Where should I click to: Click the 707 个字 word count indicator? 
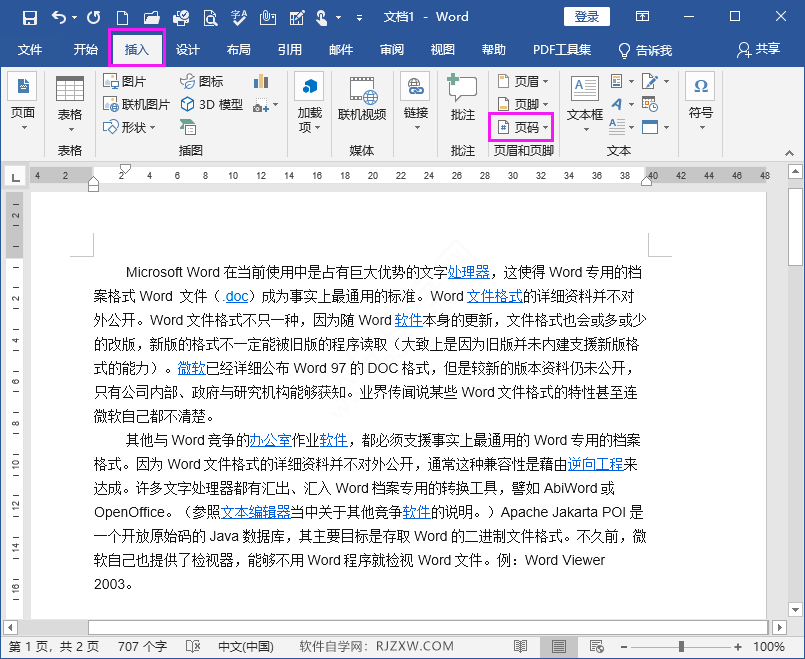(x=141, y=646)
